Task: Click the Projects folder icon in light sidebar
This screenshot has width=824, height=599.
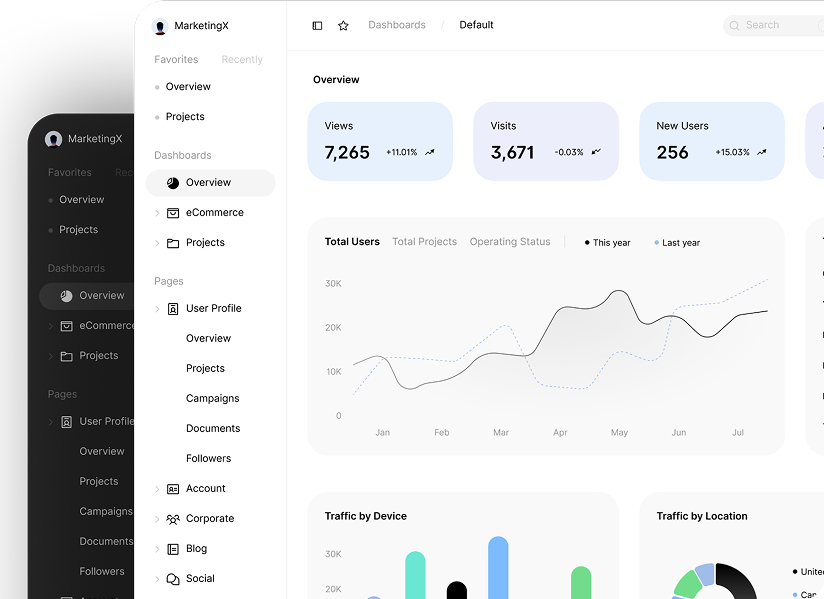Action: pyautogui.click(x=173, y=243)
